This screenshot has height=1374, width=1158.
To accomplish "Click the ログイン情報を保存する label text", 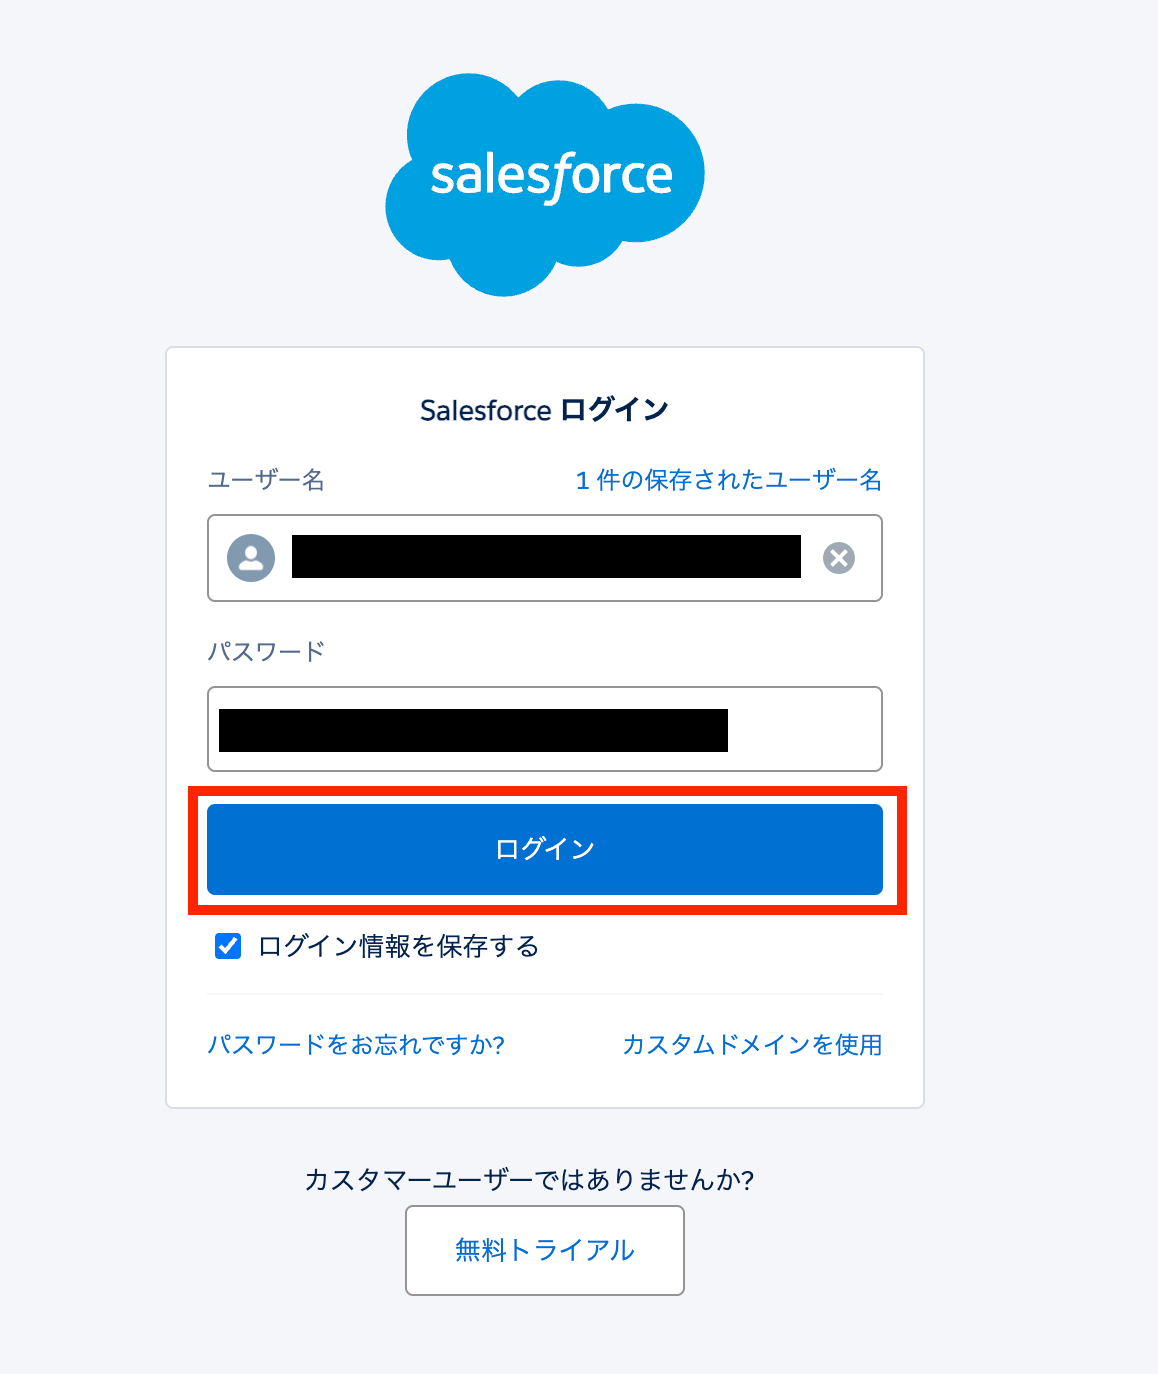I will click(x=399, y=946).
